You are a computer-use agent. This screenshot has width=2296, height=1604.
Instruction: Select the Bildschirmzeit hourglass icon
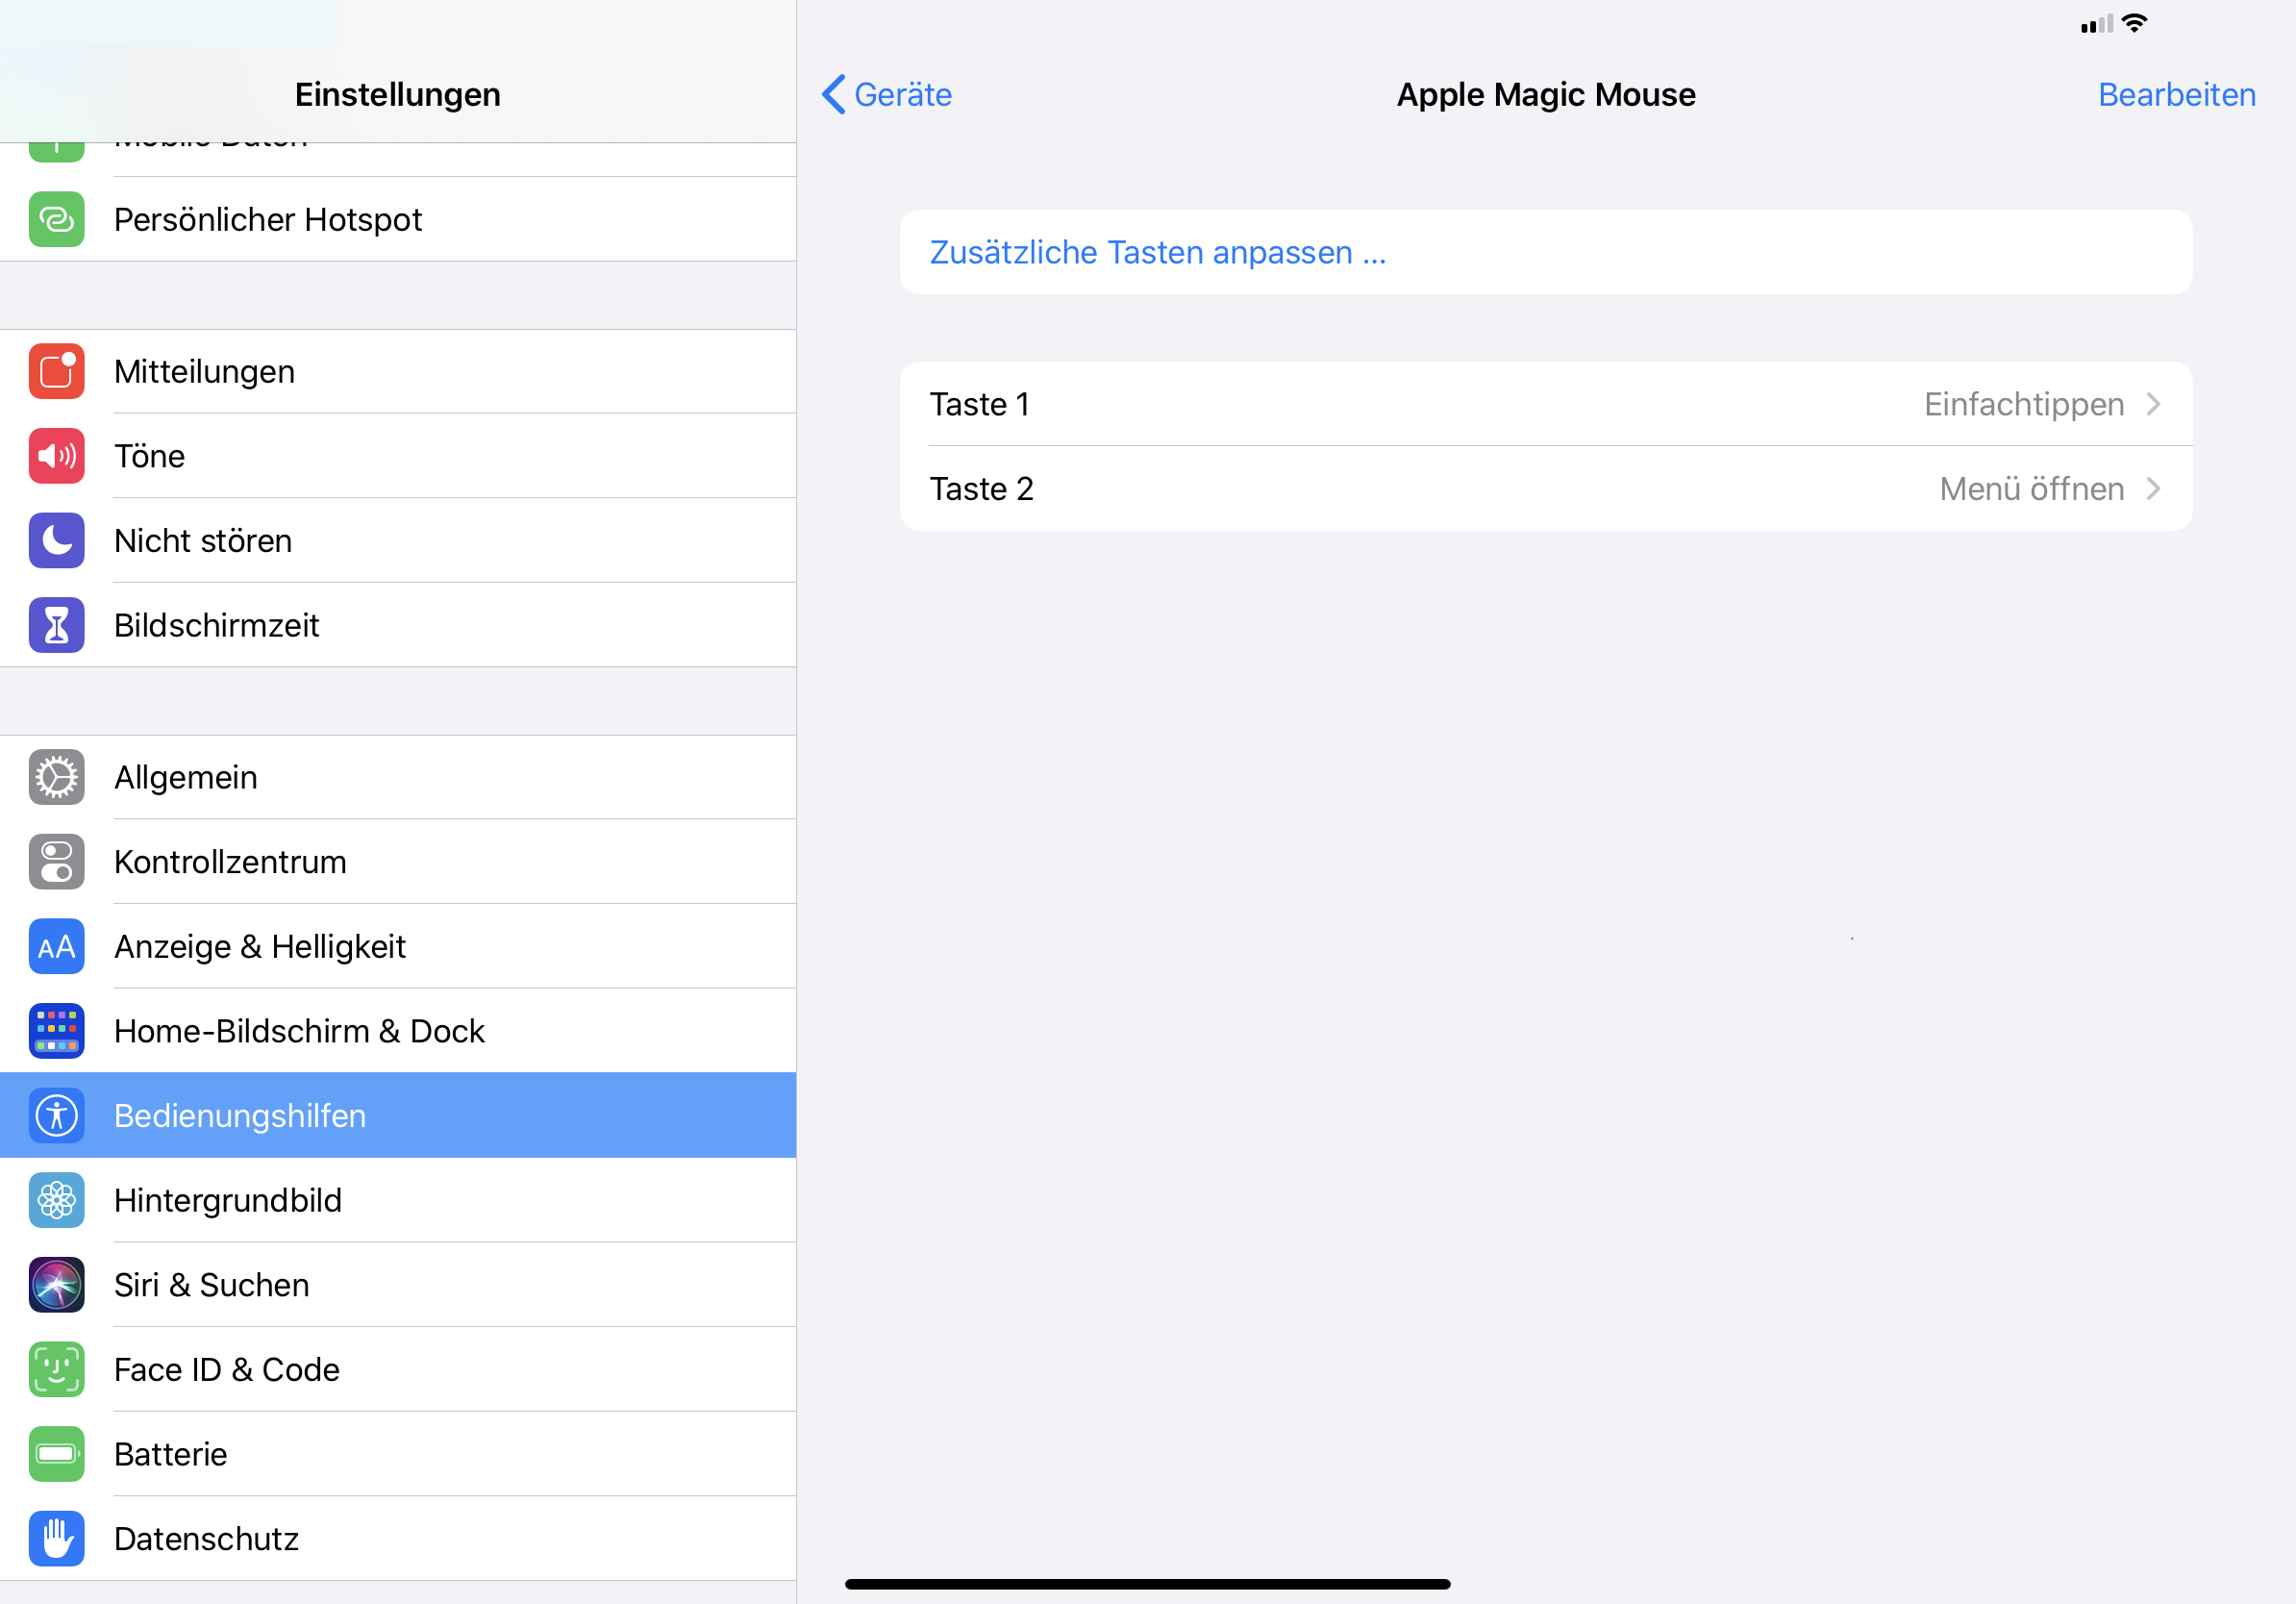(x=56, y=625)
